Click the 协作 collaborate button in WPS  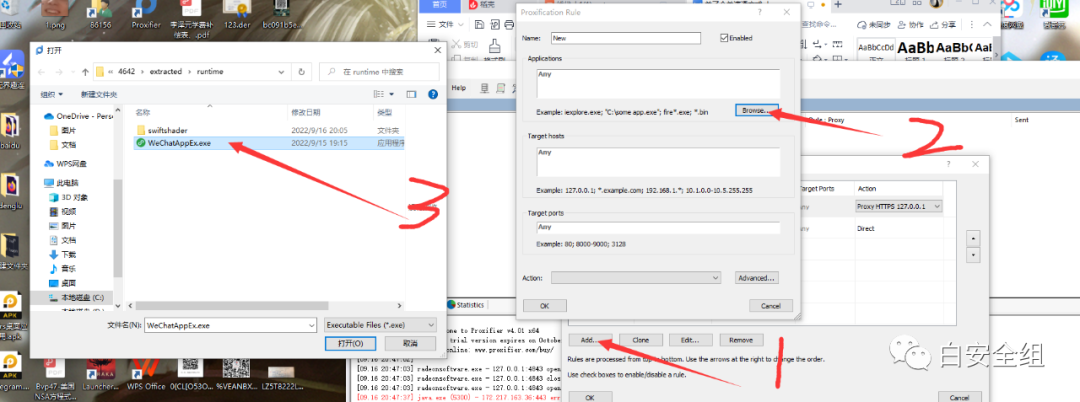(x=911, y=24)
